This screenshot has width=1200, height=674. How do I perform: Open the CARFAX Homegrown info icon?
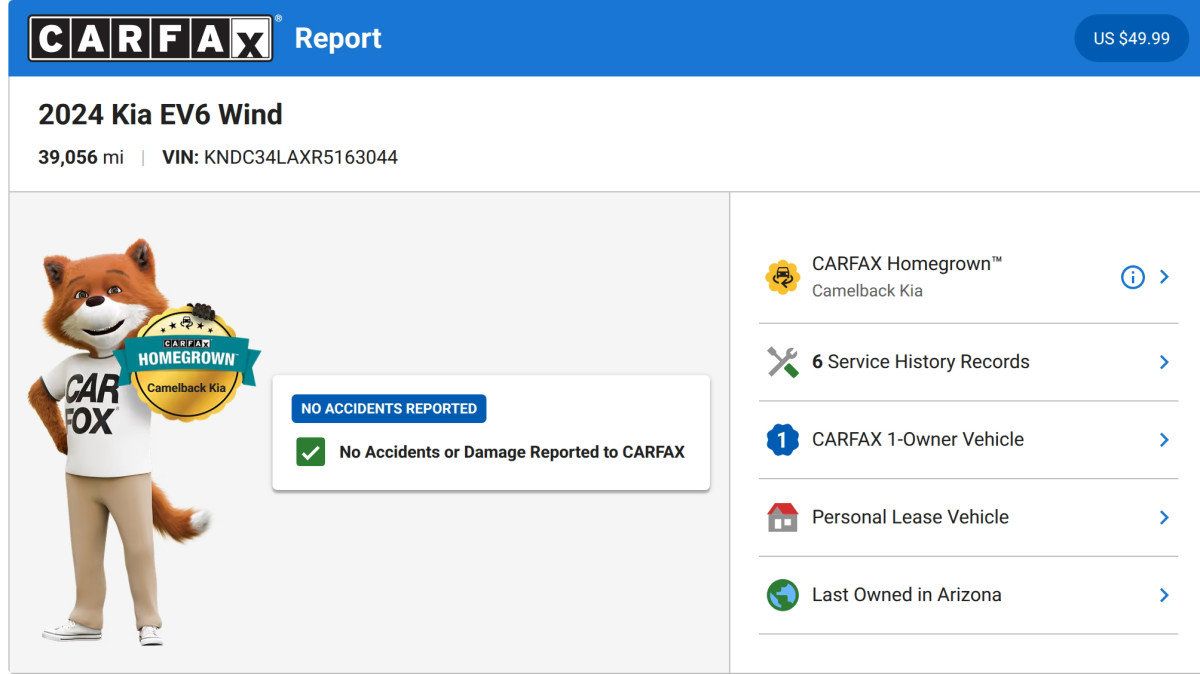tap(1132, 277)
